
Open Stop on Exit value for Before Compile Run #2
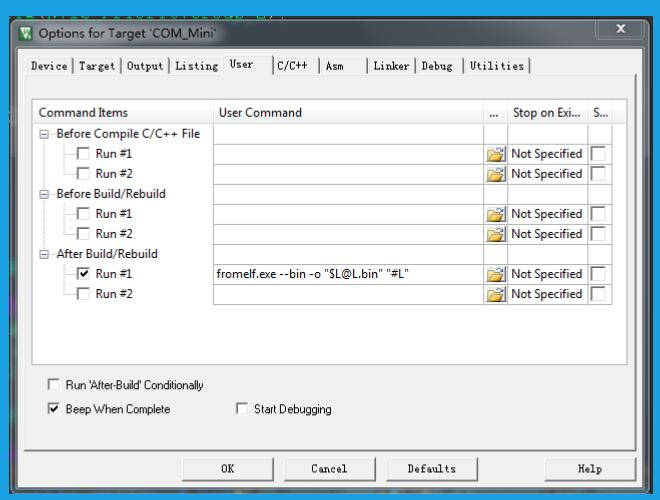tap(547, 174)
